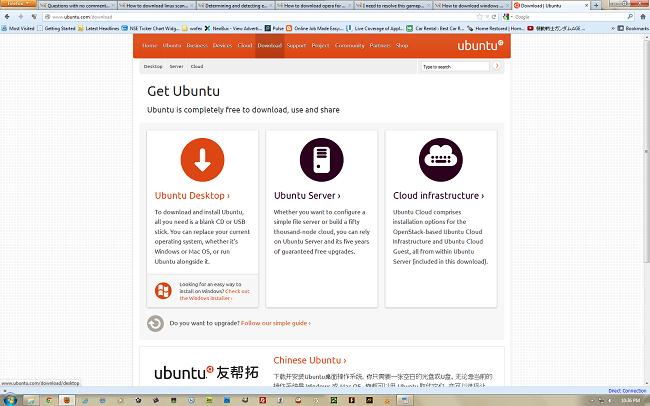Follow the Ubuntu Desktop heading link

pos(192,195)
